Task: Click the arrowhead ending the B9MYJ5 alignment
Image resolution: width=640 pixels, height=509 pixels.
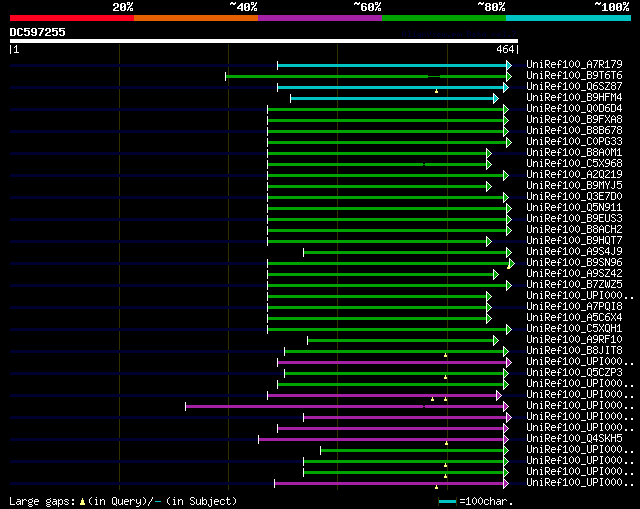Action: pyautogui.click(x=489, y=187)
